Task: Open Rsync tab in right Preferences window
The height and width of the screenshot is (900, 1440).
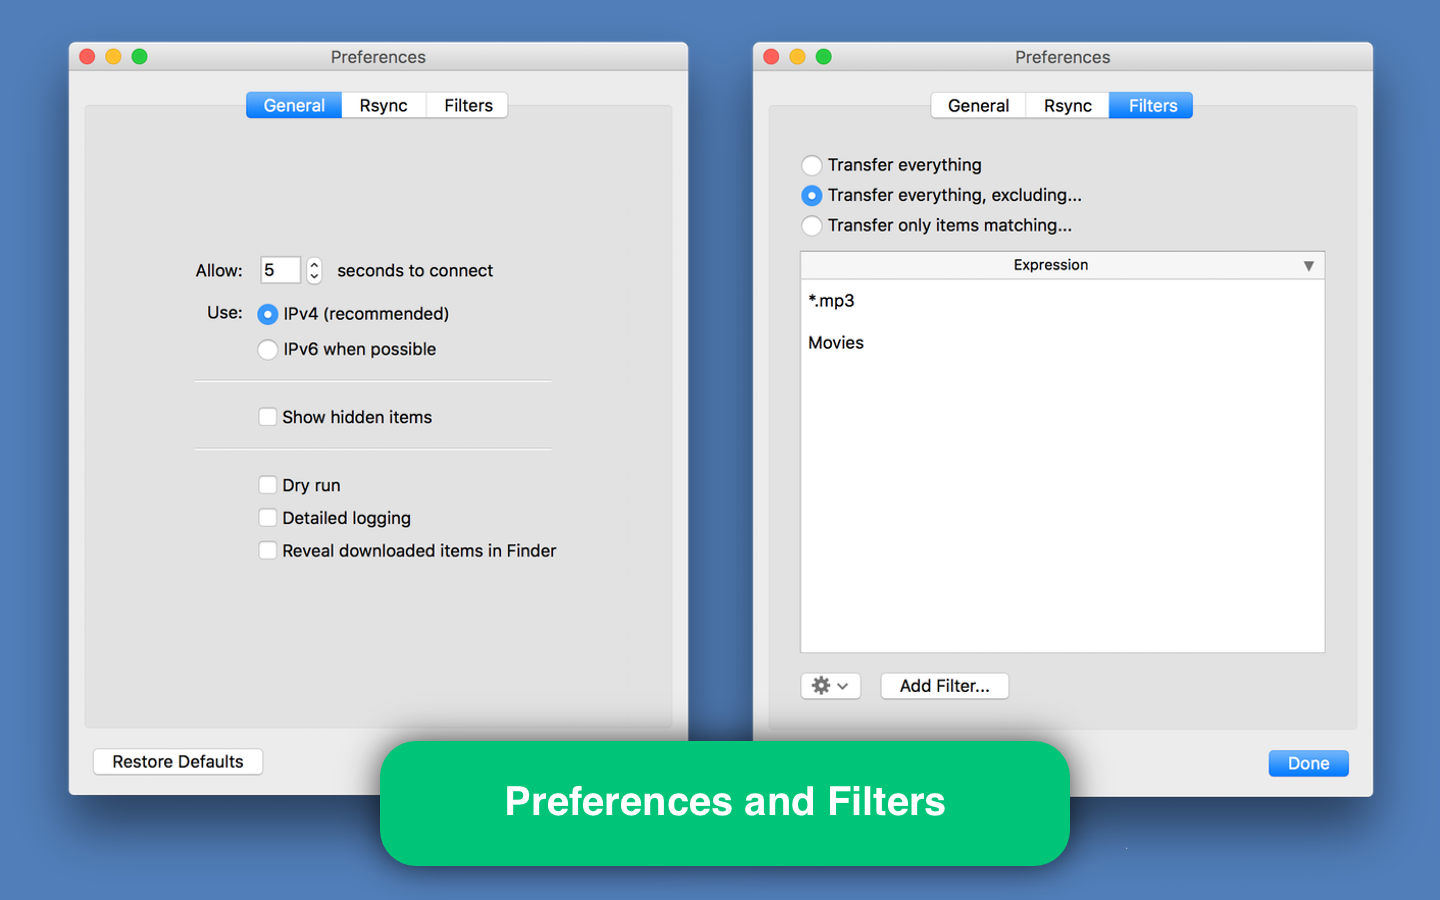Action: (x=1068, y=105)
